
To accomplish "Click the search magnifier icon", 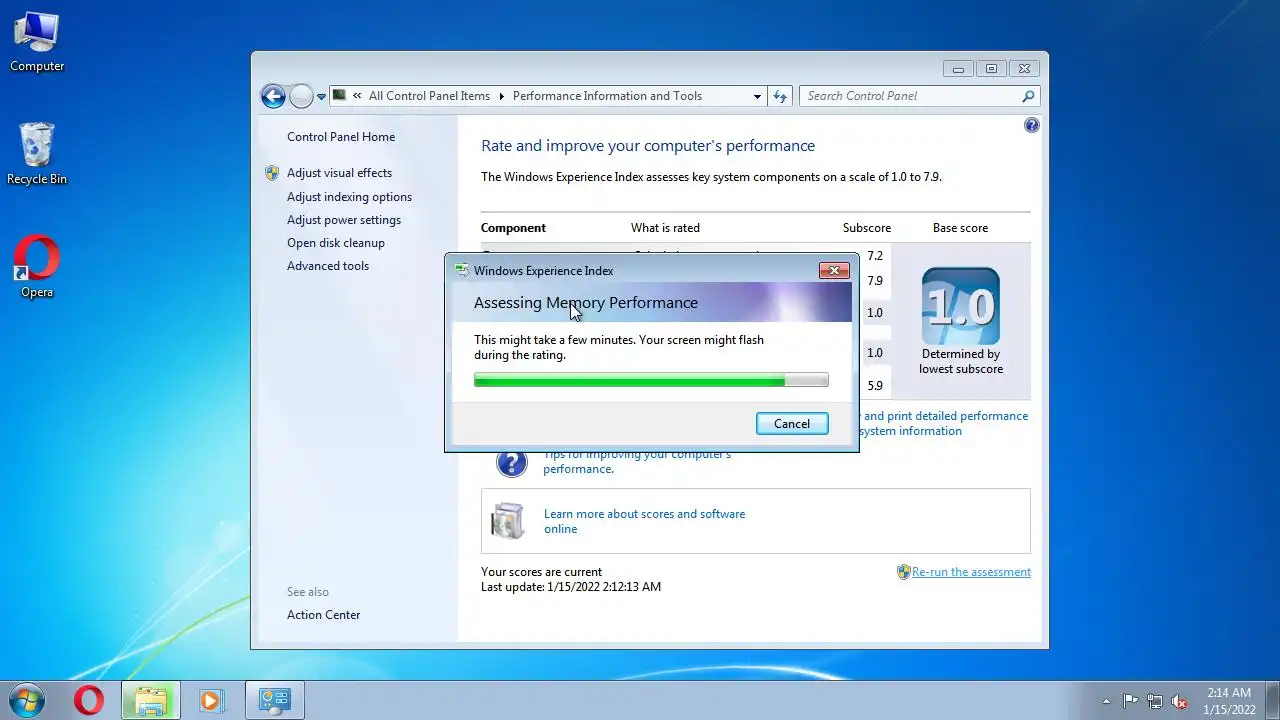I will [x=1028, y=96].
